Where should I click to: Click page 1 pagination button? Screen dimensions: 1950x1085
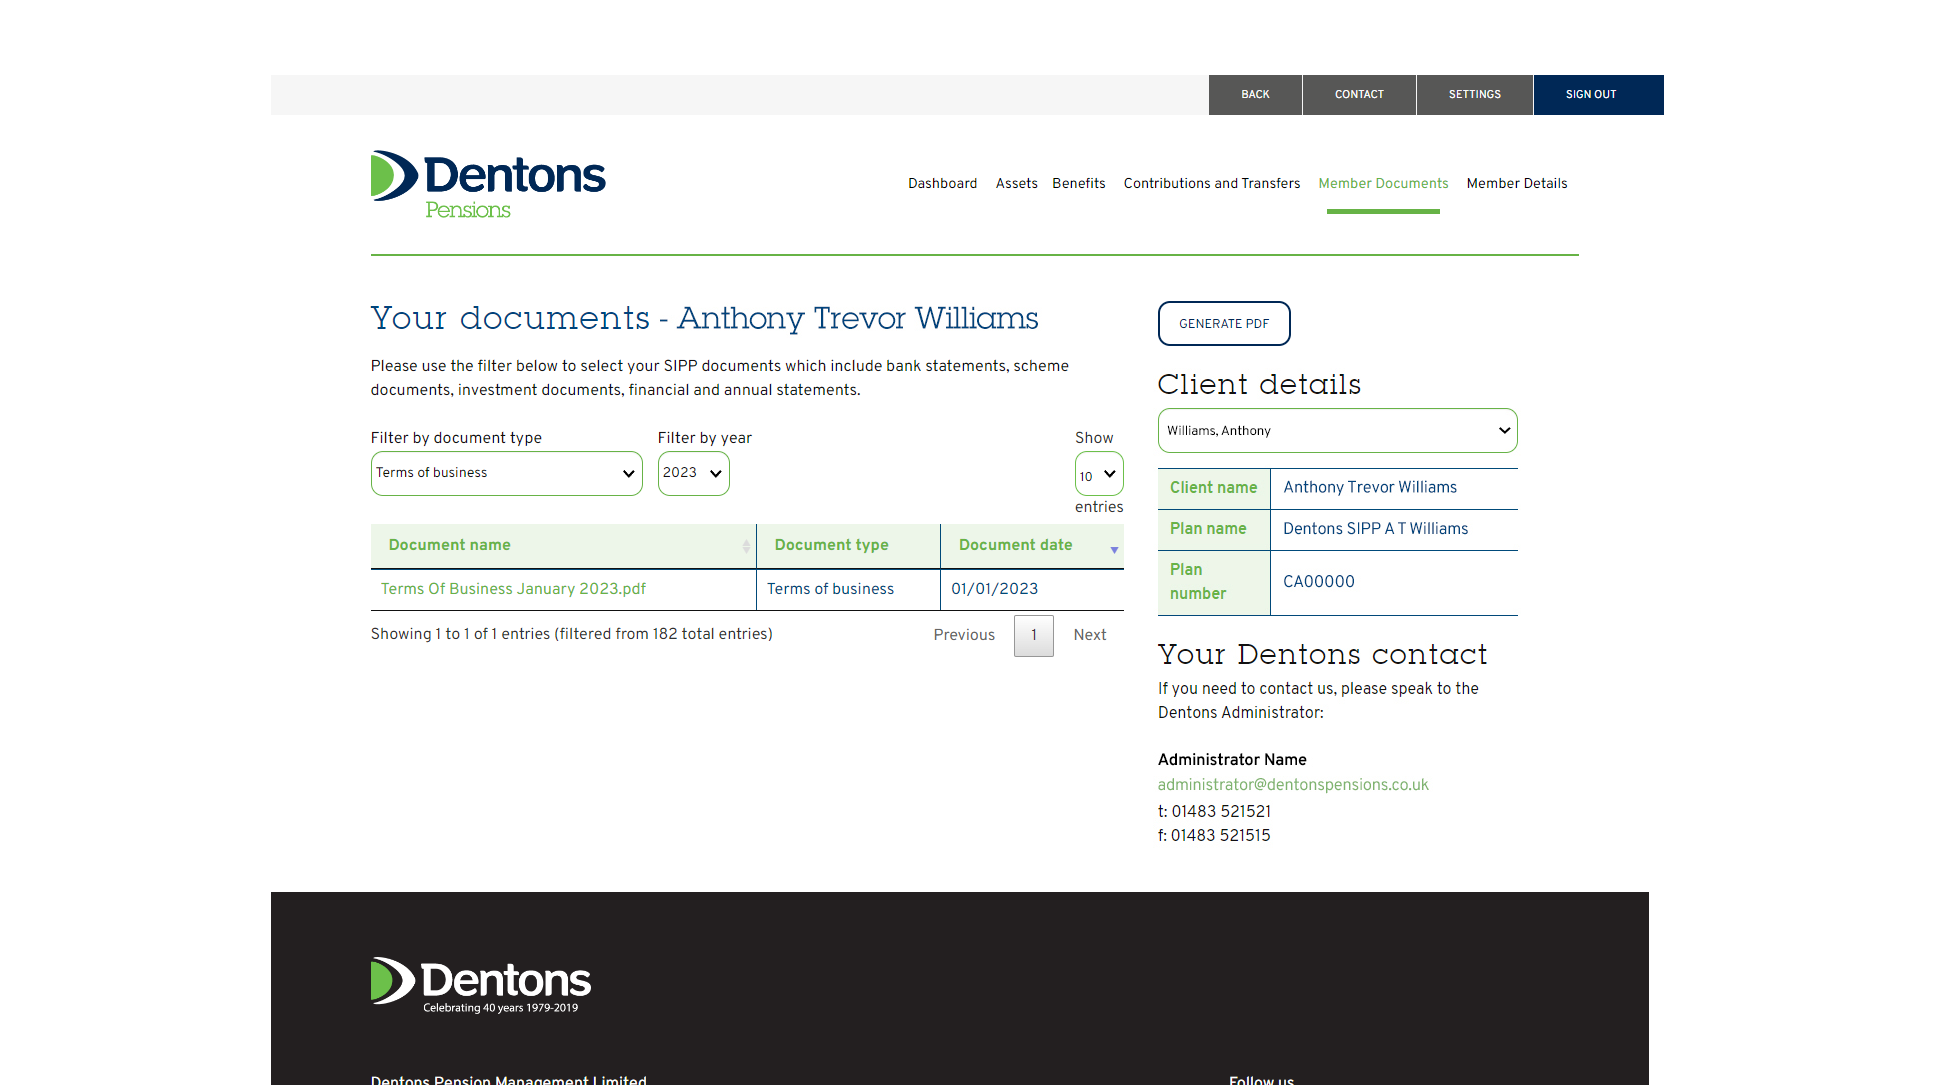(x=1034, y=635)
